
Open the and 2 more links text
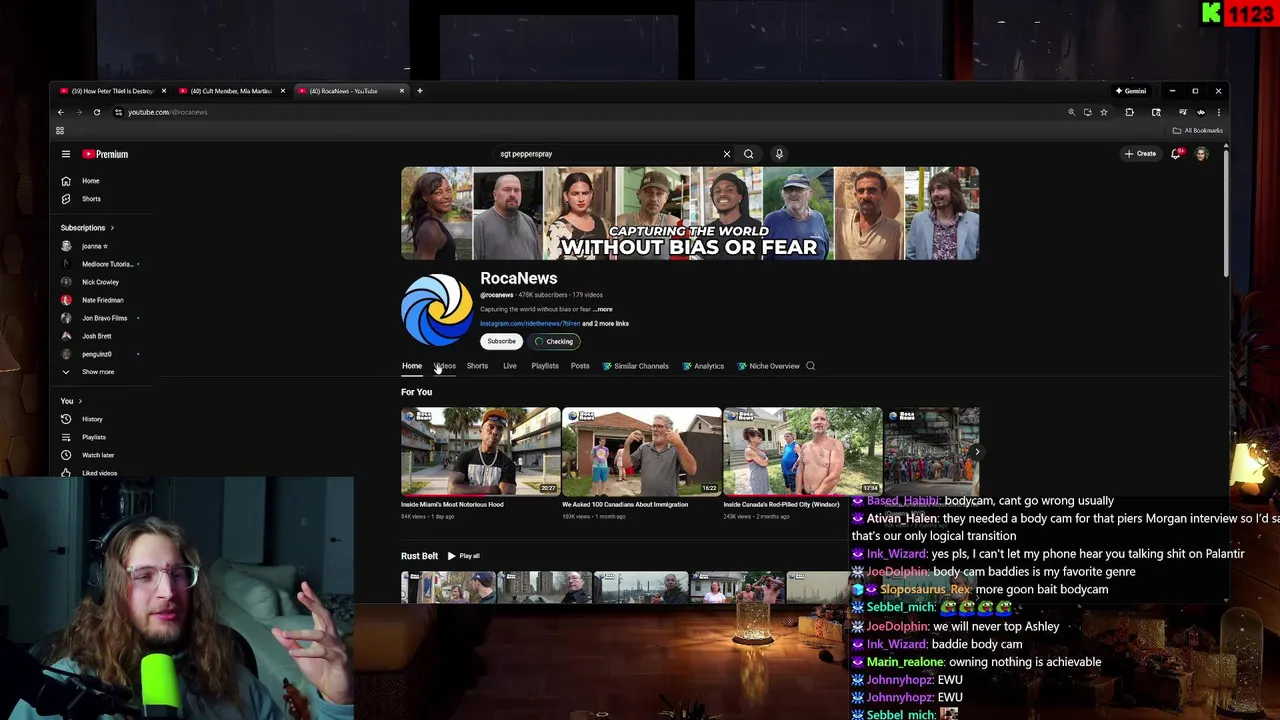606,324
